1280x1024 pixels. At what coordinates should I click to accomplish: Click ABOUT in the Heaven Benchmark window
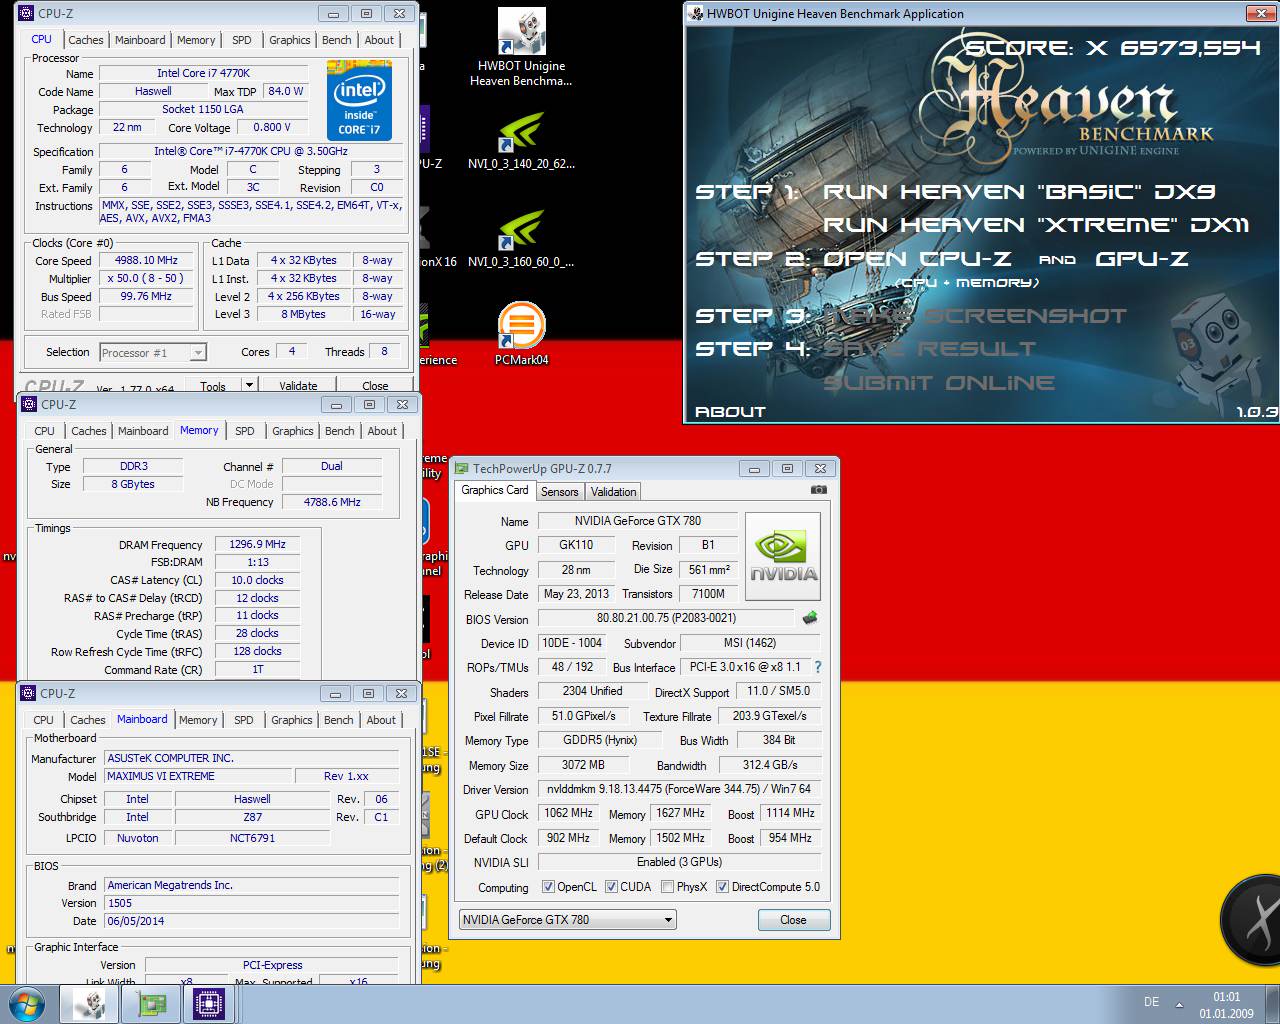pos(730,411)
